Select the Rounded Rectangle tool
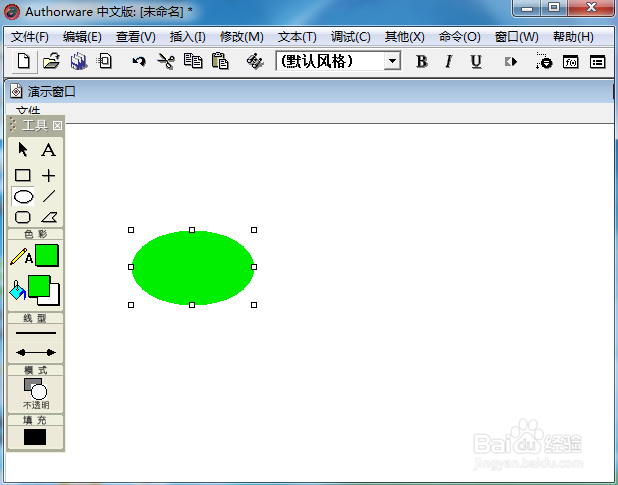This screenshot has height=485, width=618. tap(22, 217)
